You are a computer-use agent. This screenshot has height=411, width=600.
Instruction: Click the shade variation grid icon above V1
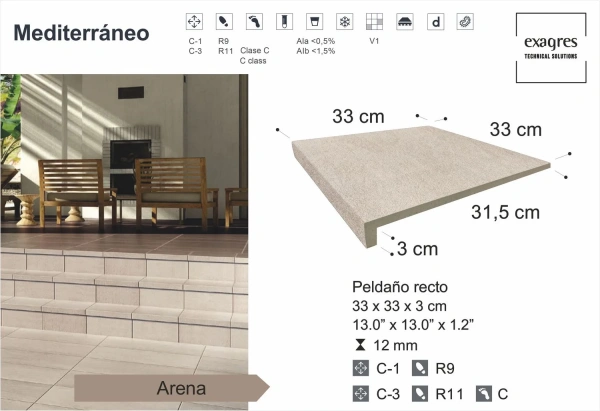(374, 21)
